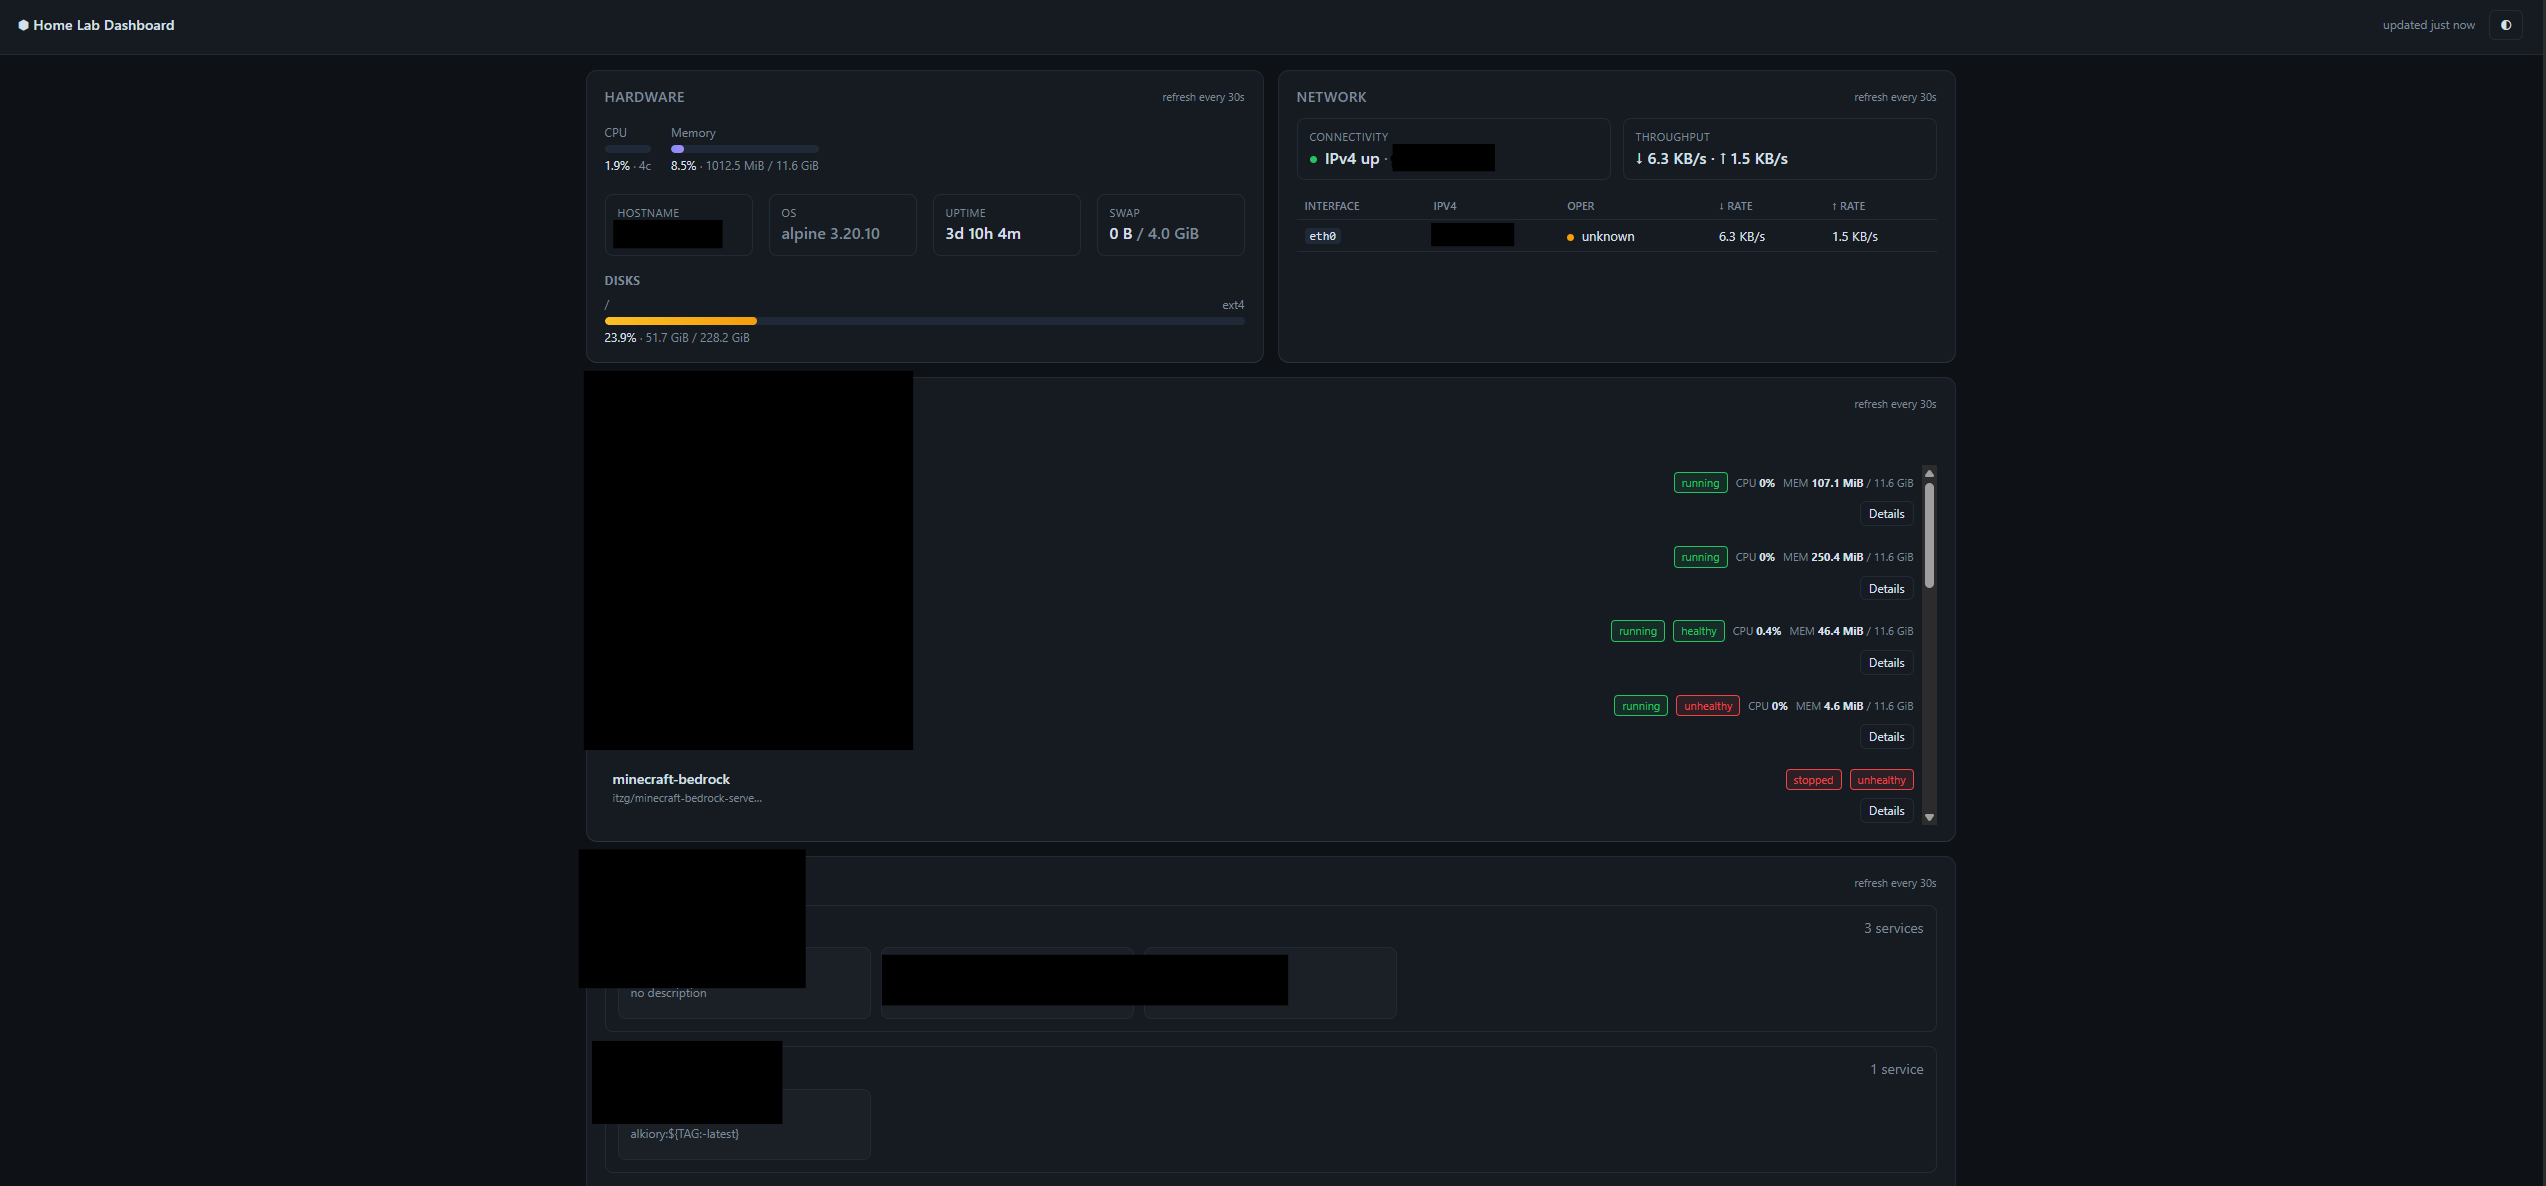Click the '↑ RATE' column header
The height and width of the screenshot is (1186, 2546).
tap(1848, 207)
